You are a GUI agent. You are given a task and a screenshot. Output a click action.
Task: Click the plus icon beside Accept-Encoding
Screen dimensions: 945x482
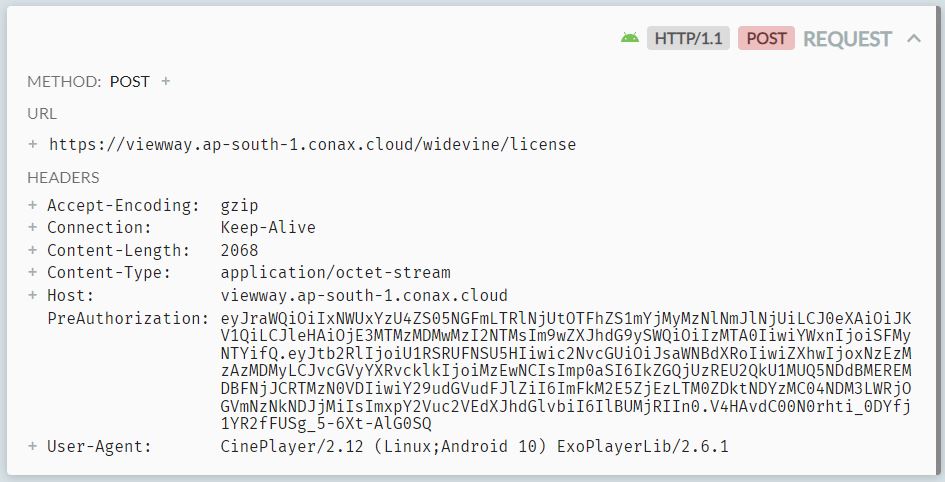coord(33,205)
